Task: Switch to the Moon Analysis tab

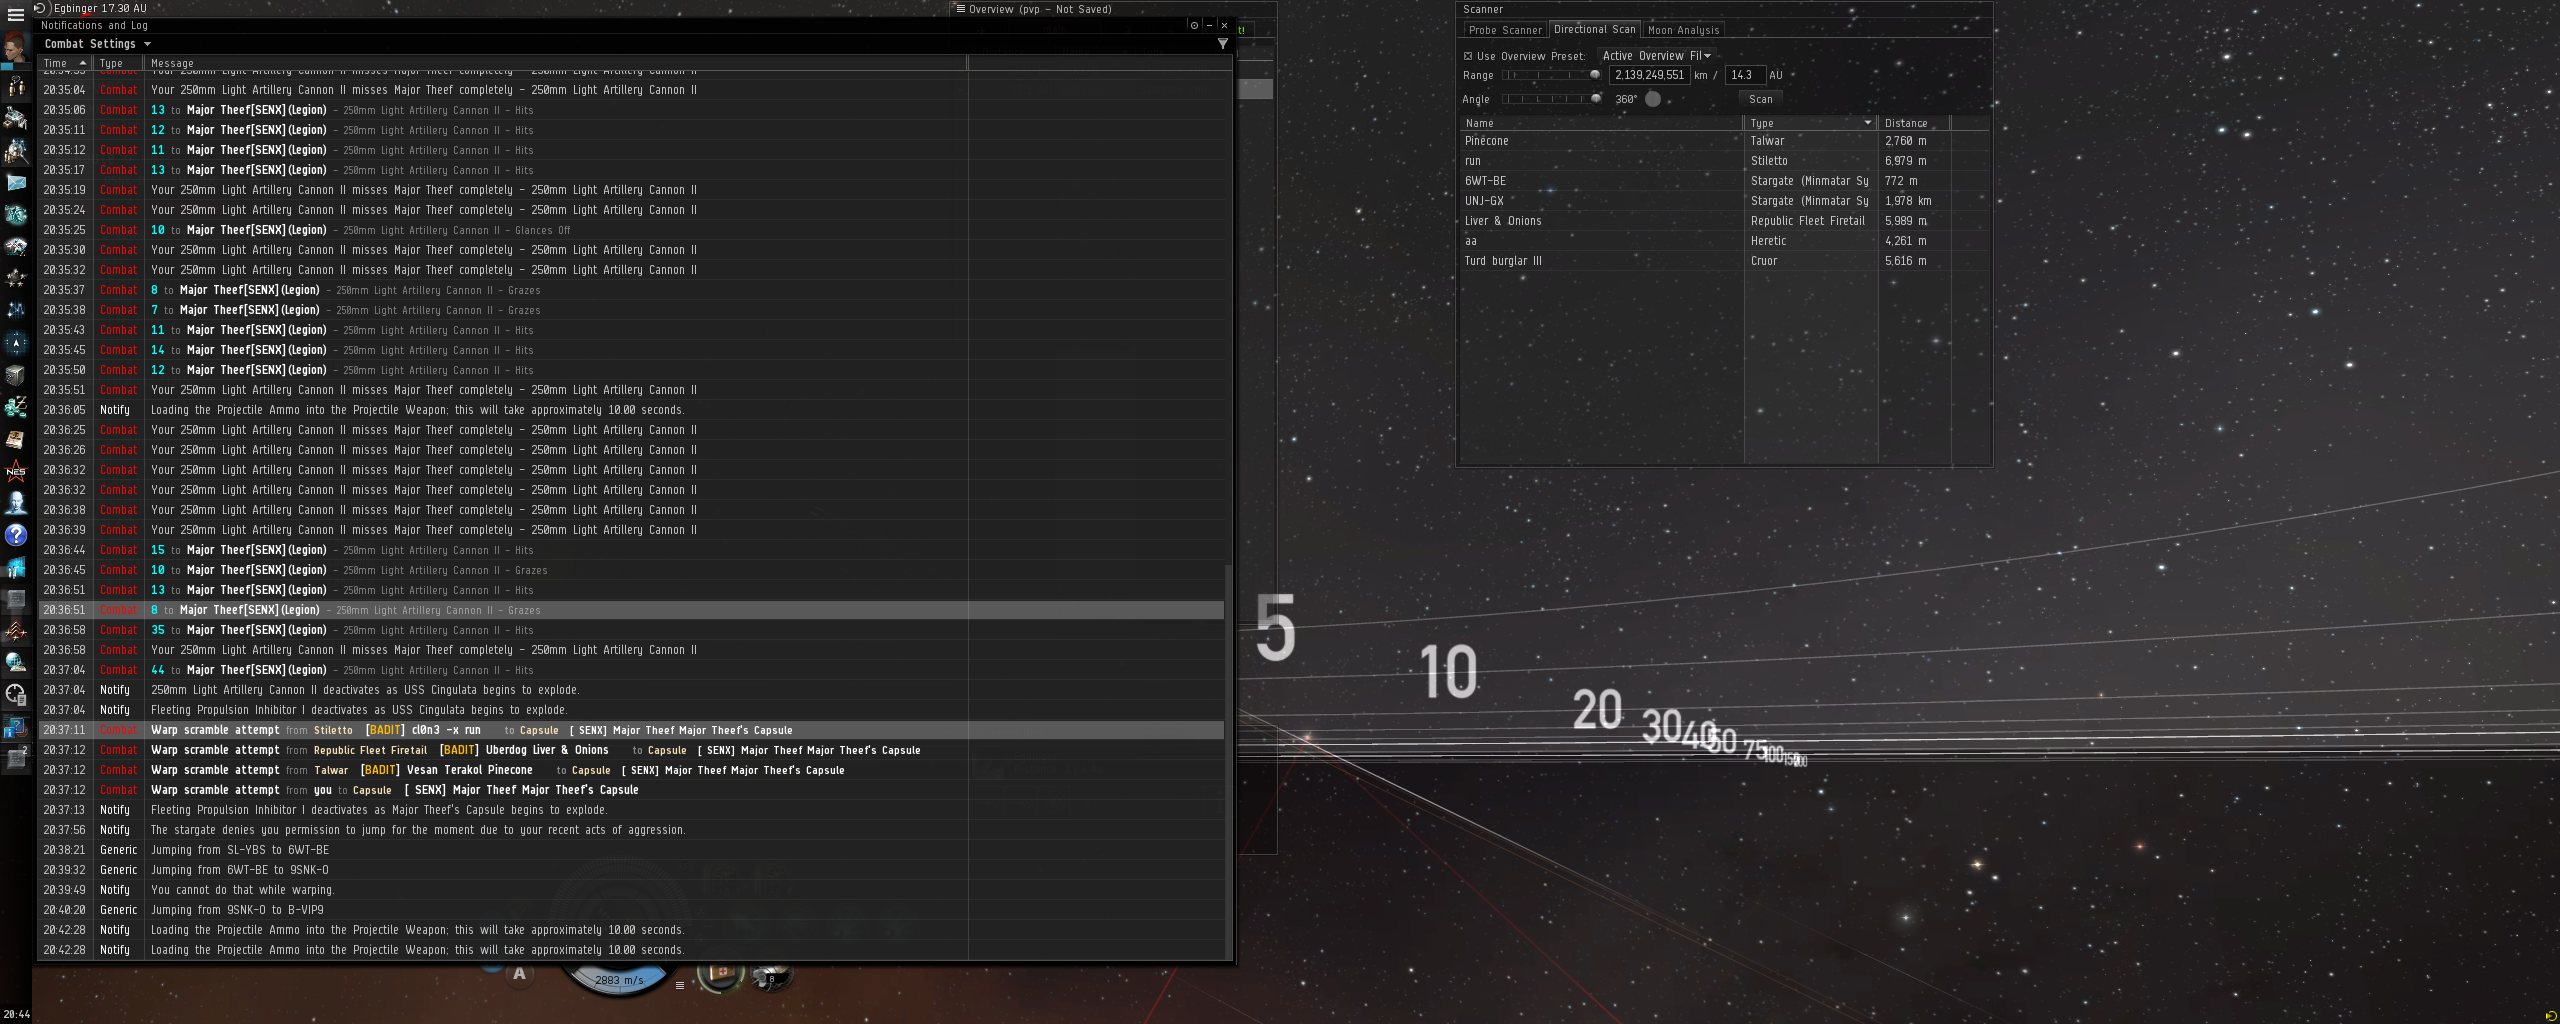Action: coord(1683,30)
